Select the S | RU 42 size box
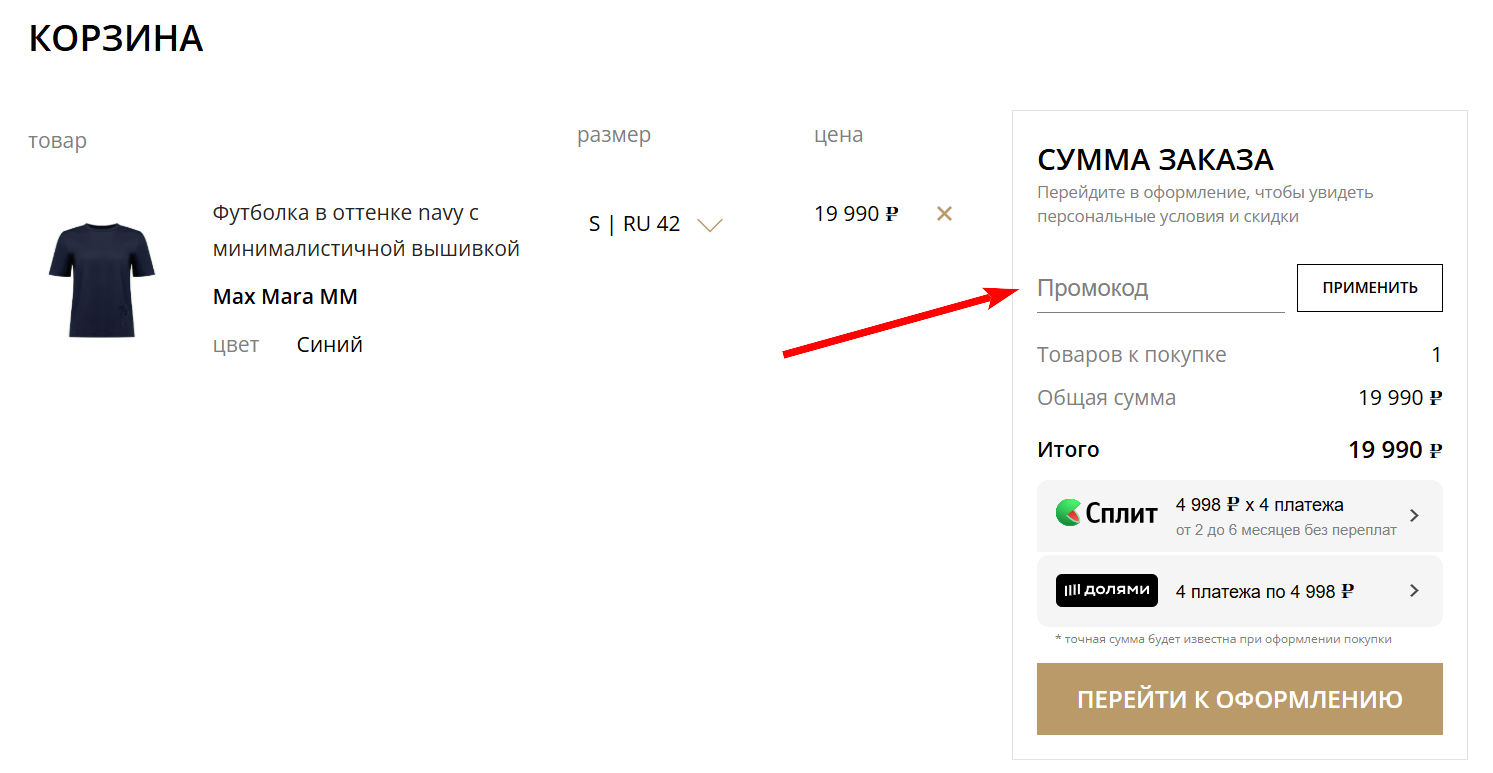This screenshot has width=1493, height=773. [634, 224]
